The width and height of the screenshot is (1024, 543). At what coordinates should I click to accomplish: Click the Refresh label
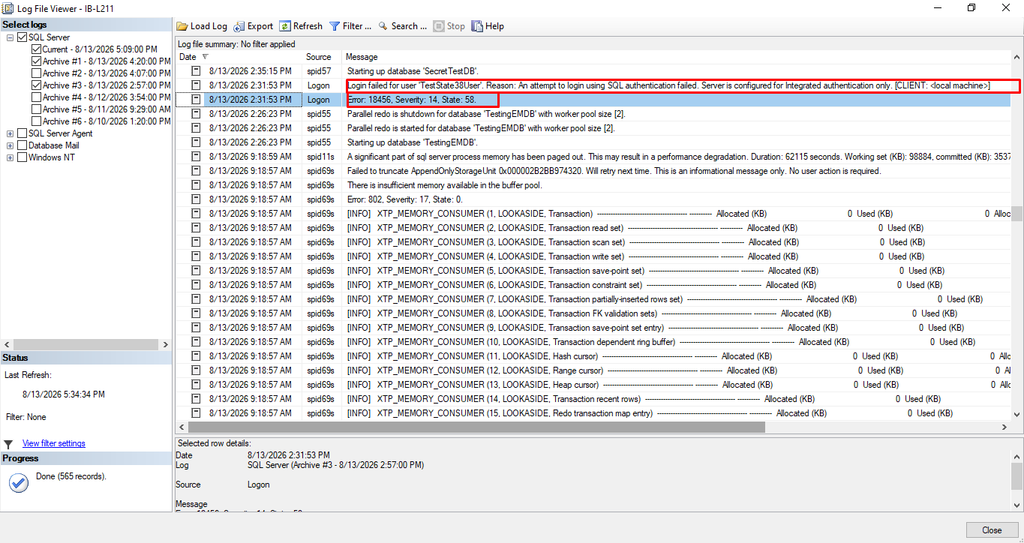coord(308,26)
